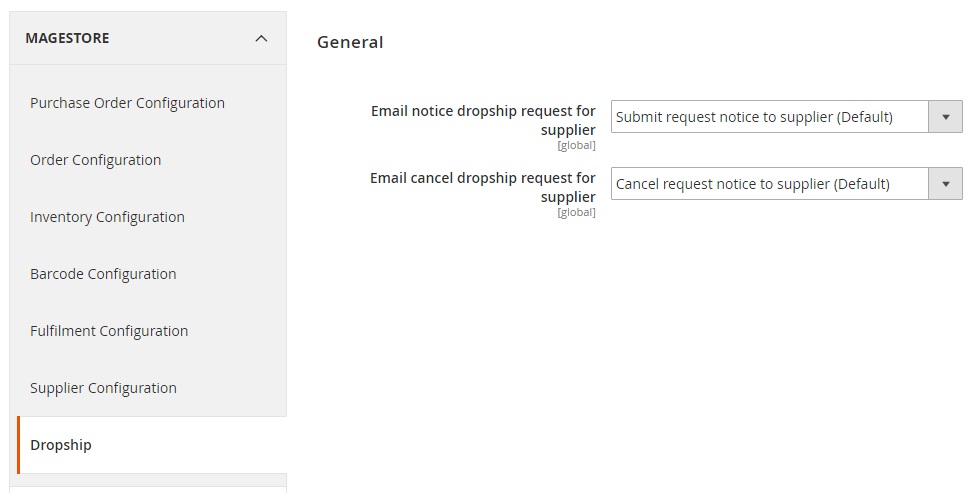Click the [global] scope under email notice label
The width and height of the screenshot is (975, 493).
coord(576,145)
